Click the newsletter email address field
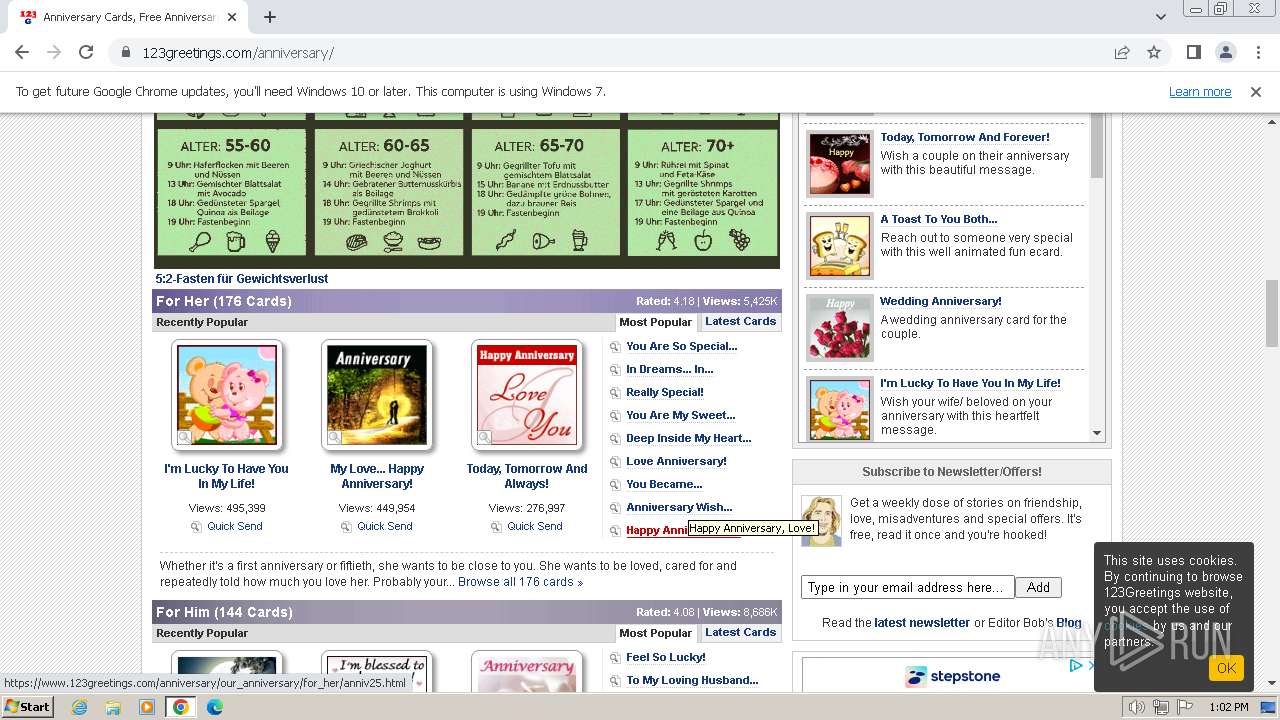Viewport: 1280px width, 720px height. (x=908, y=587)
